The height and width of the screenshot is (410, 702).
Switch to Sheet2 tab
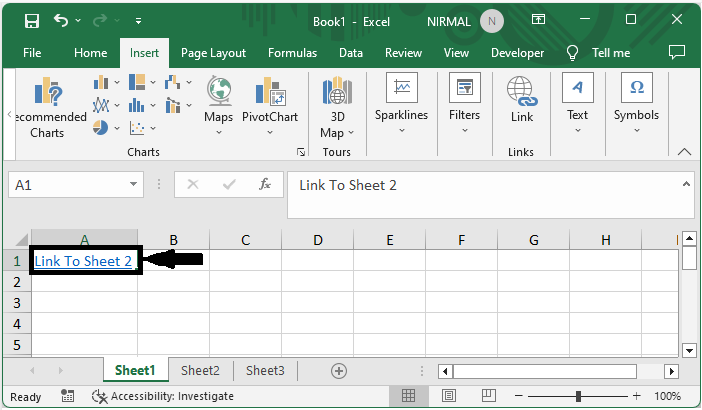pos(200,370)
